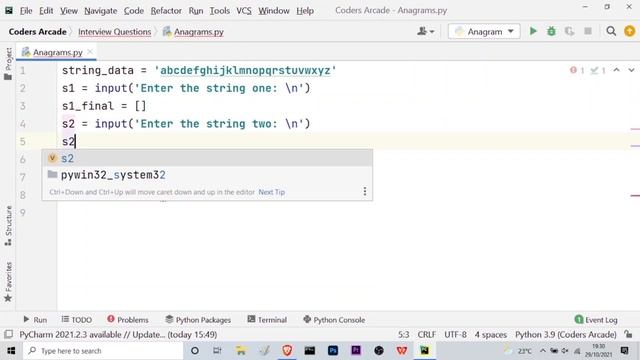The width and height of the screenshot is (640, 360).
Task: Open the Python Packages tool window
Action: 198,320
